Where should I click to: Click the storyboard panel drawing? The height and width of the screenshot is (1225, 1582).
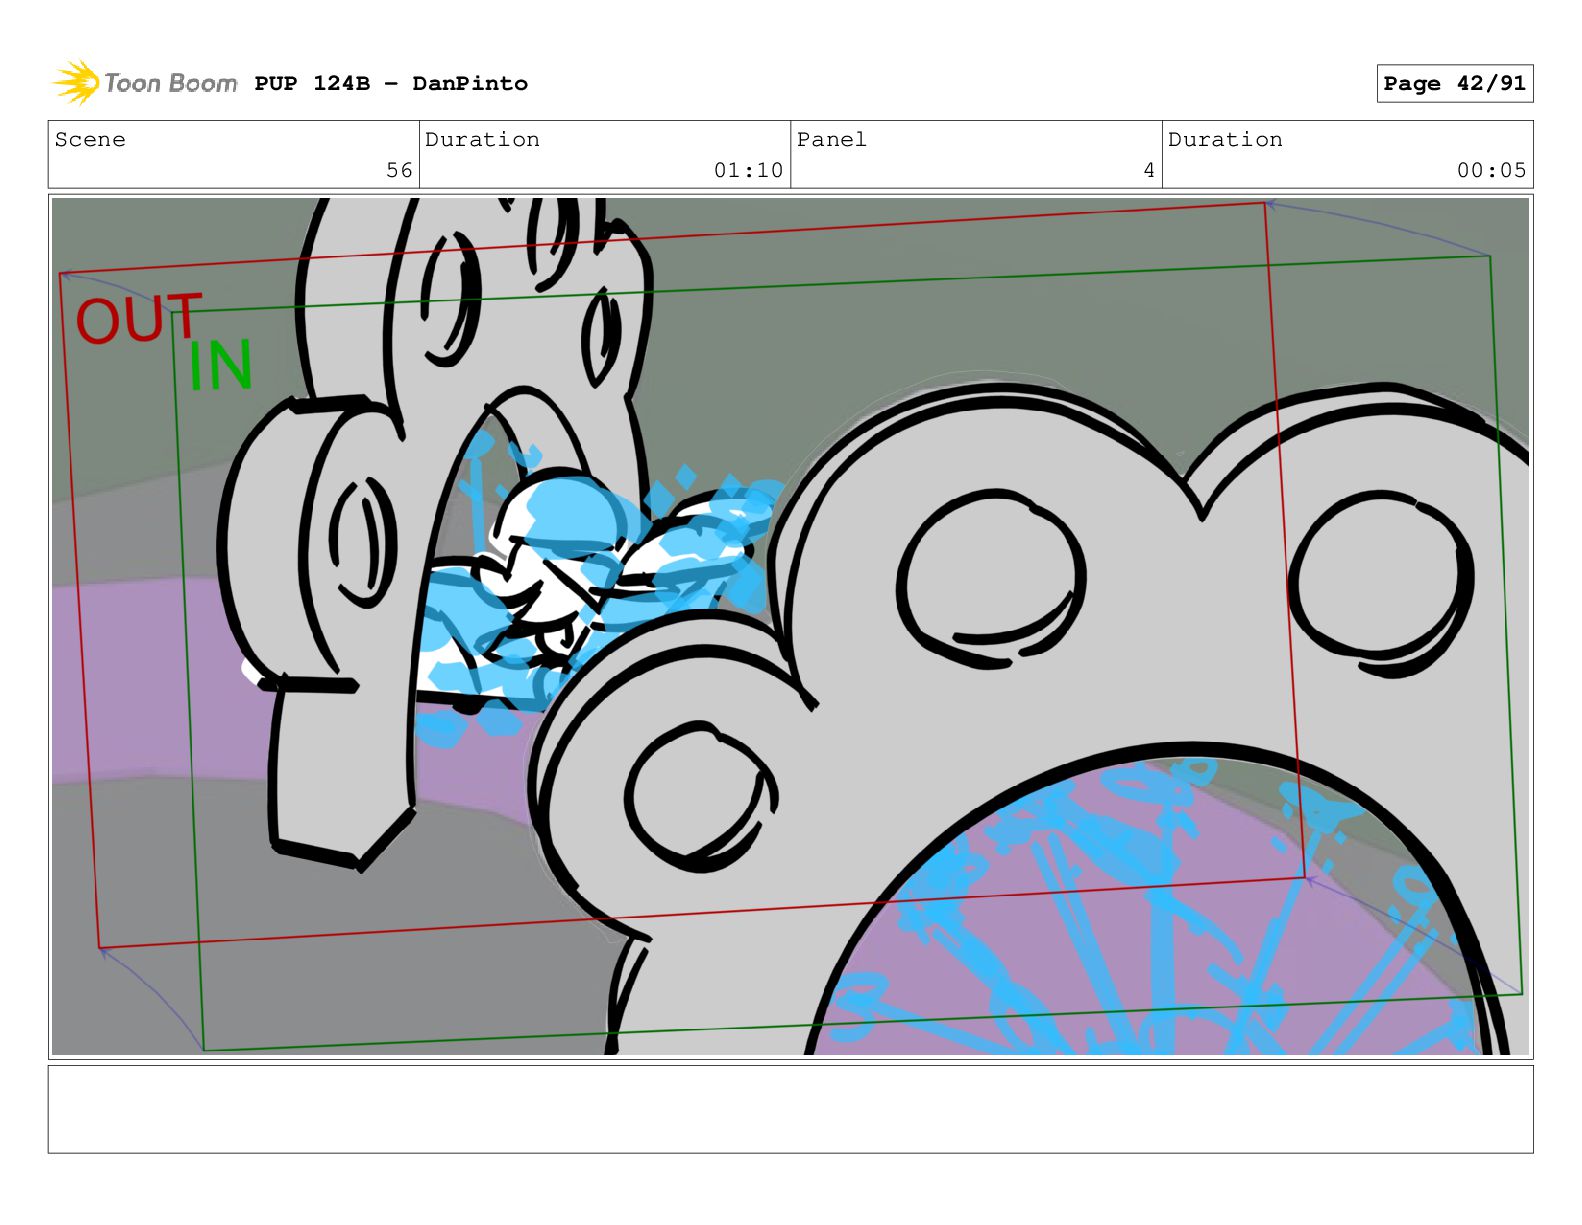point(790,626)
